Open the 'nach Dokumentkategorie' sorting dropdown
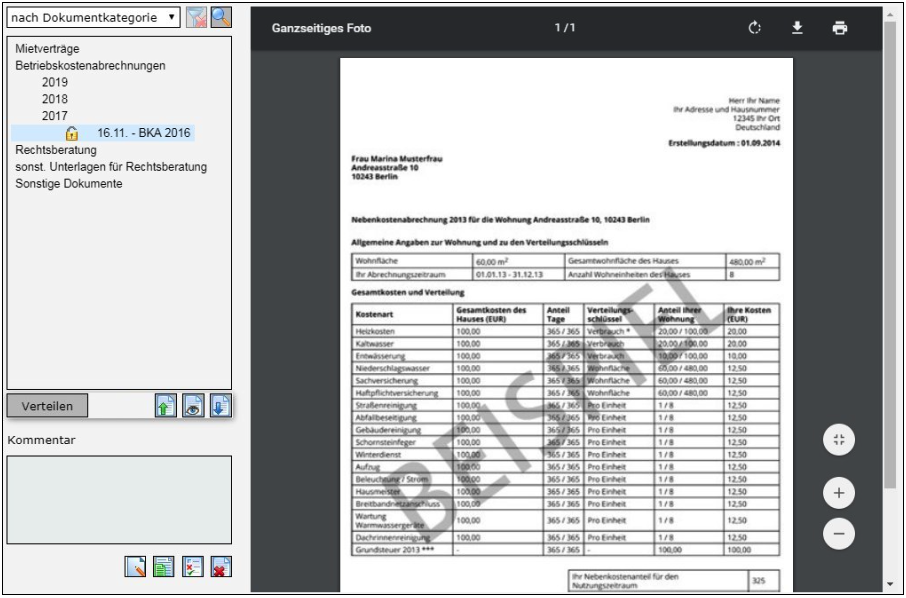 point(93,17)
